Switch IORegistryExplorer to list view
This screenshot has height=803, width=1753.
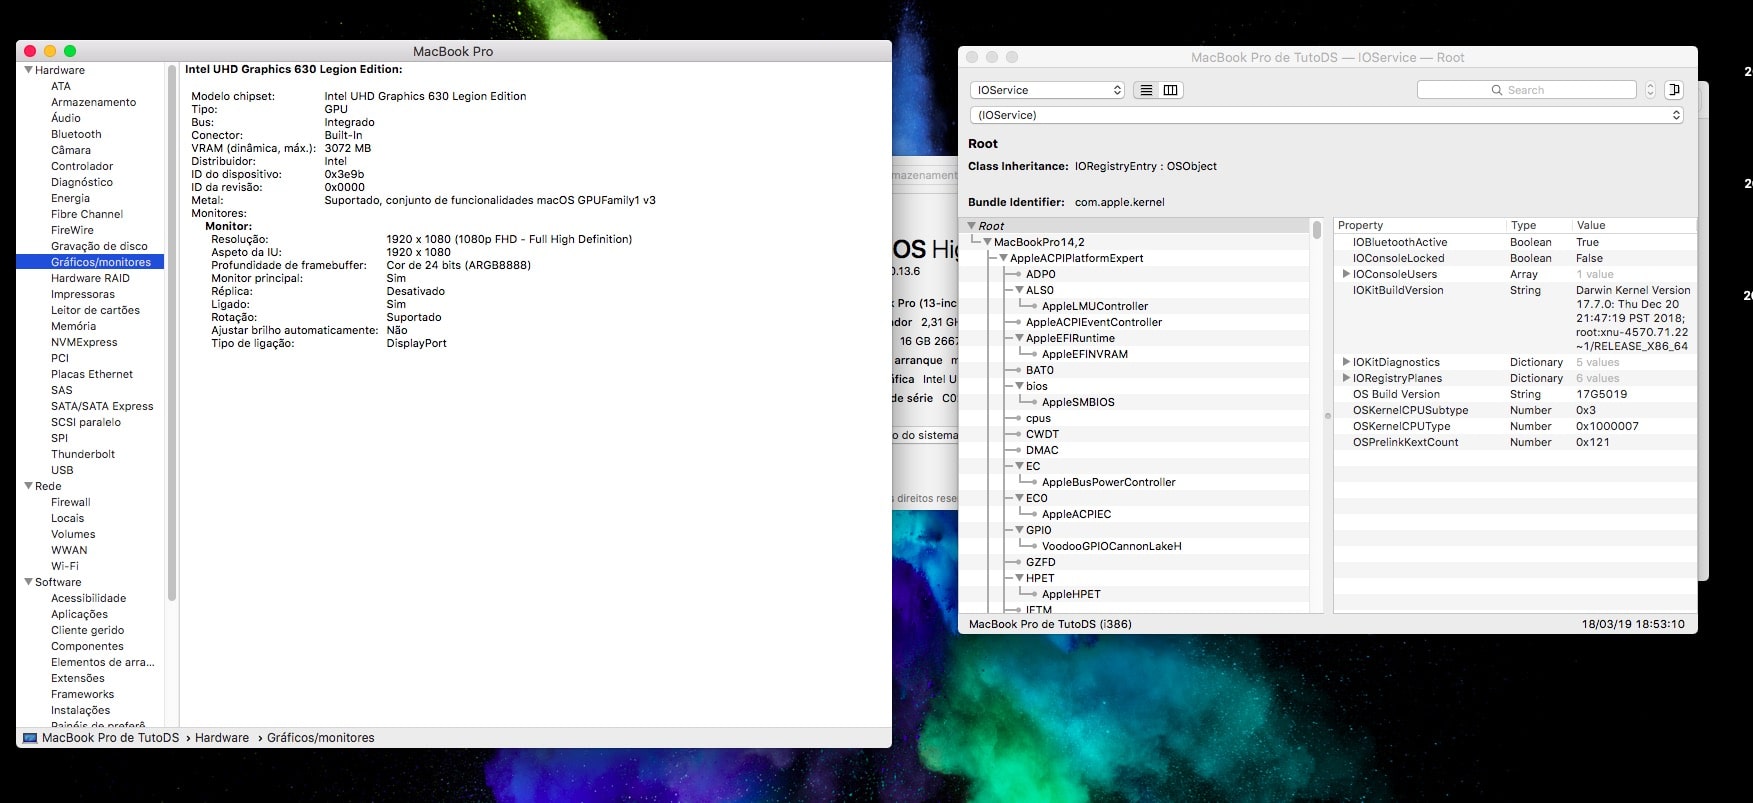point(1146,90)
